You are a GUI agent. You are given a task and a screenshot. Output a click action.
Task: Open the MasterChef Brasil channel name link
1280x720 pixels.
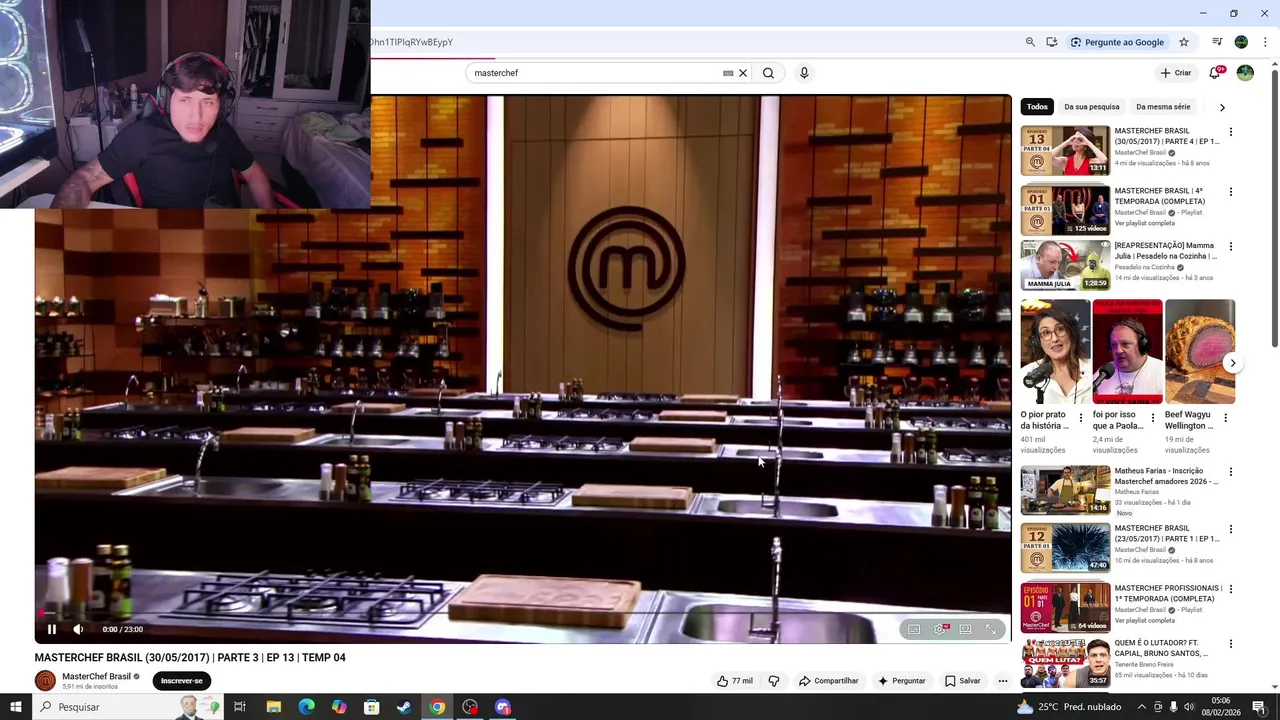click(x=96, y=676)
